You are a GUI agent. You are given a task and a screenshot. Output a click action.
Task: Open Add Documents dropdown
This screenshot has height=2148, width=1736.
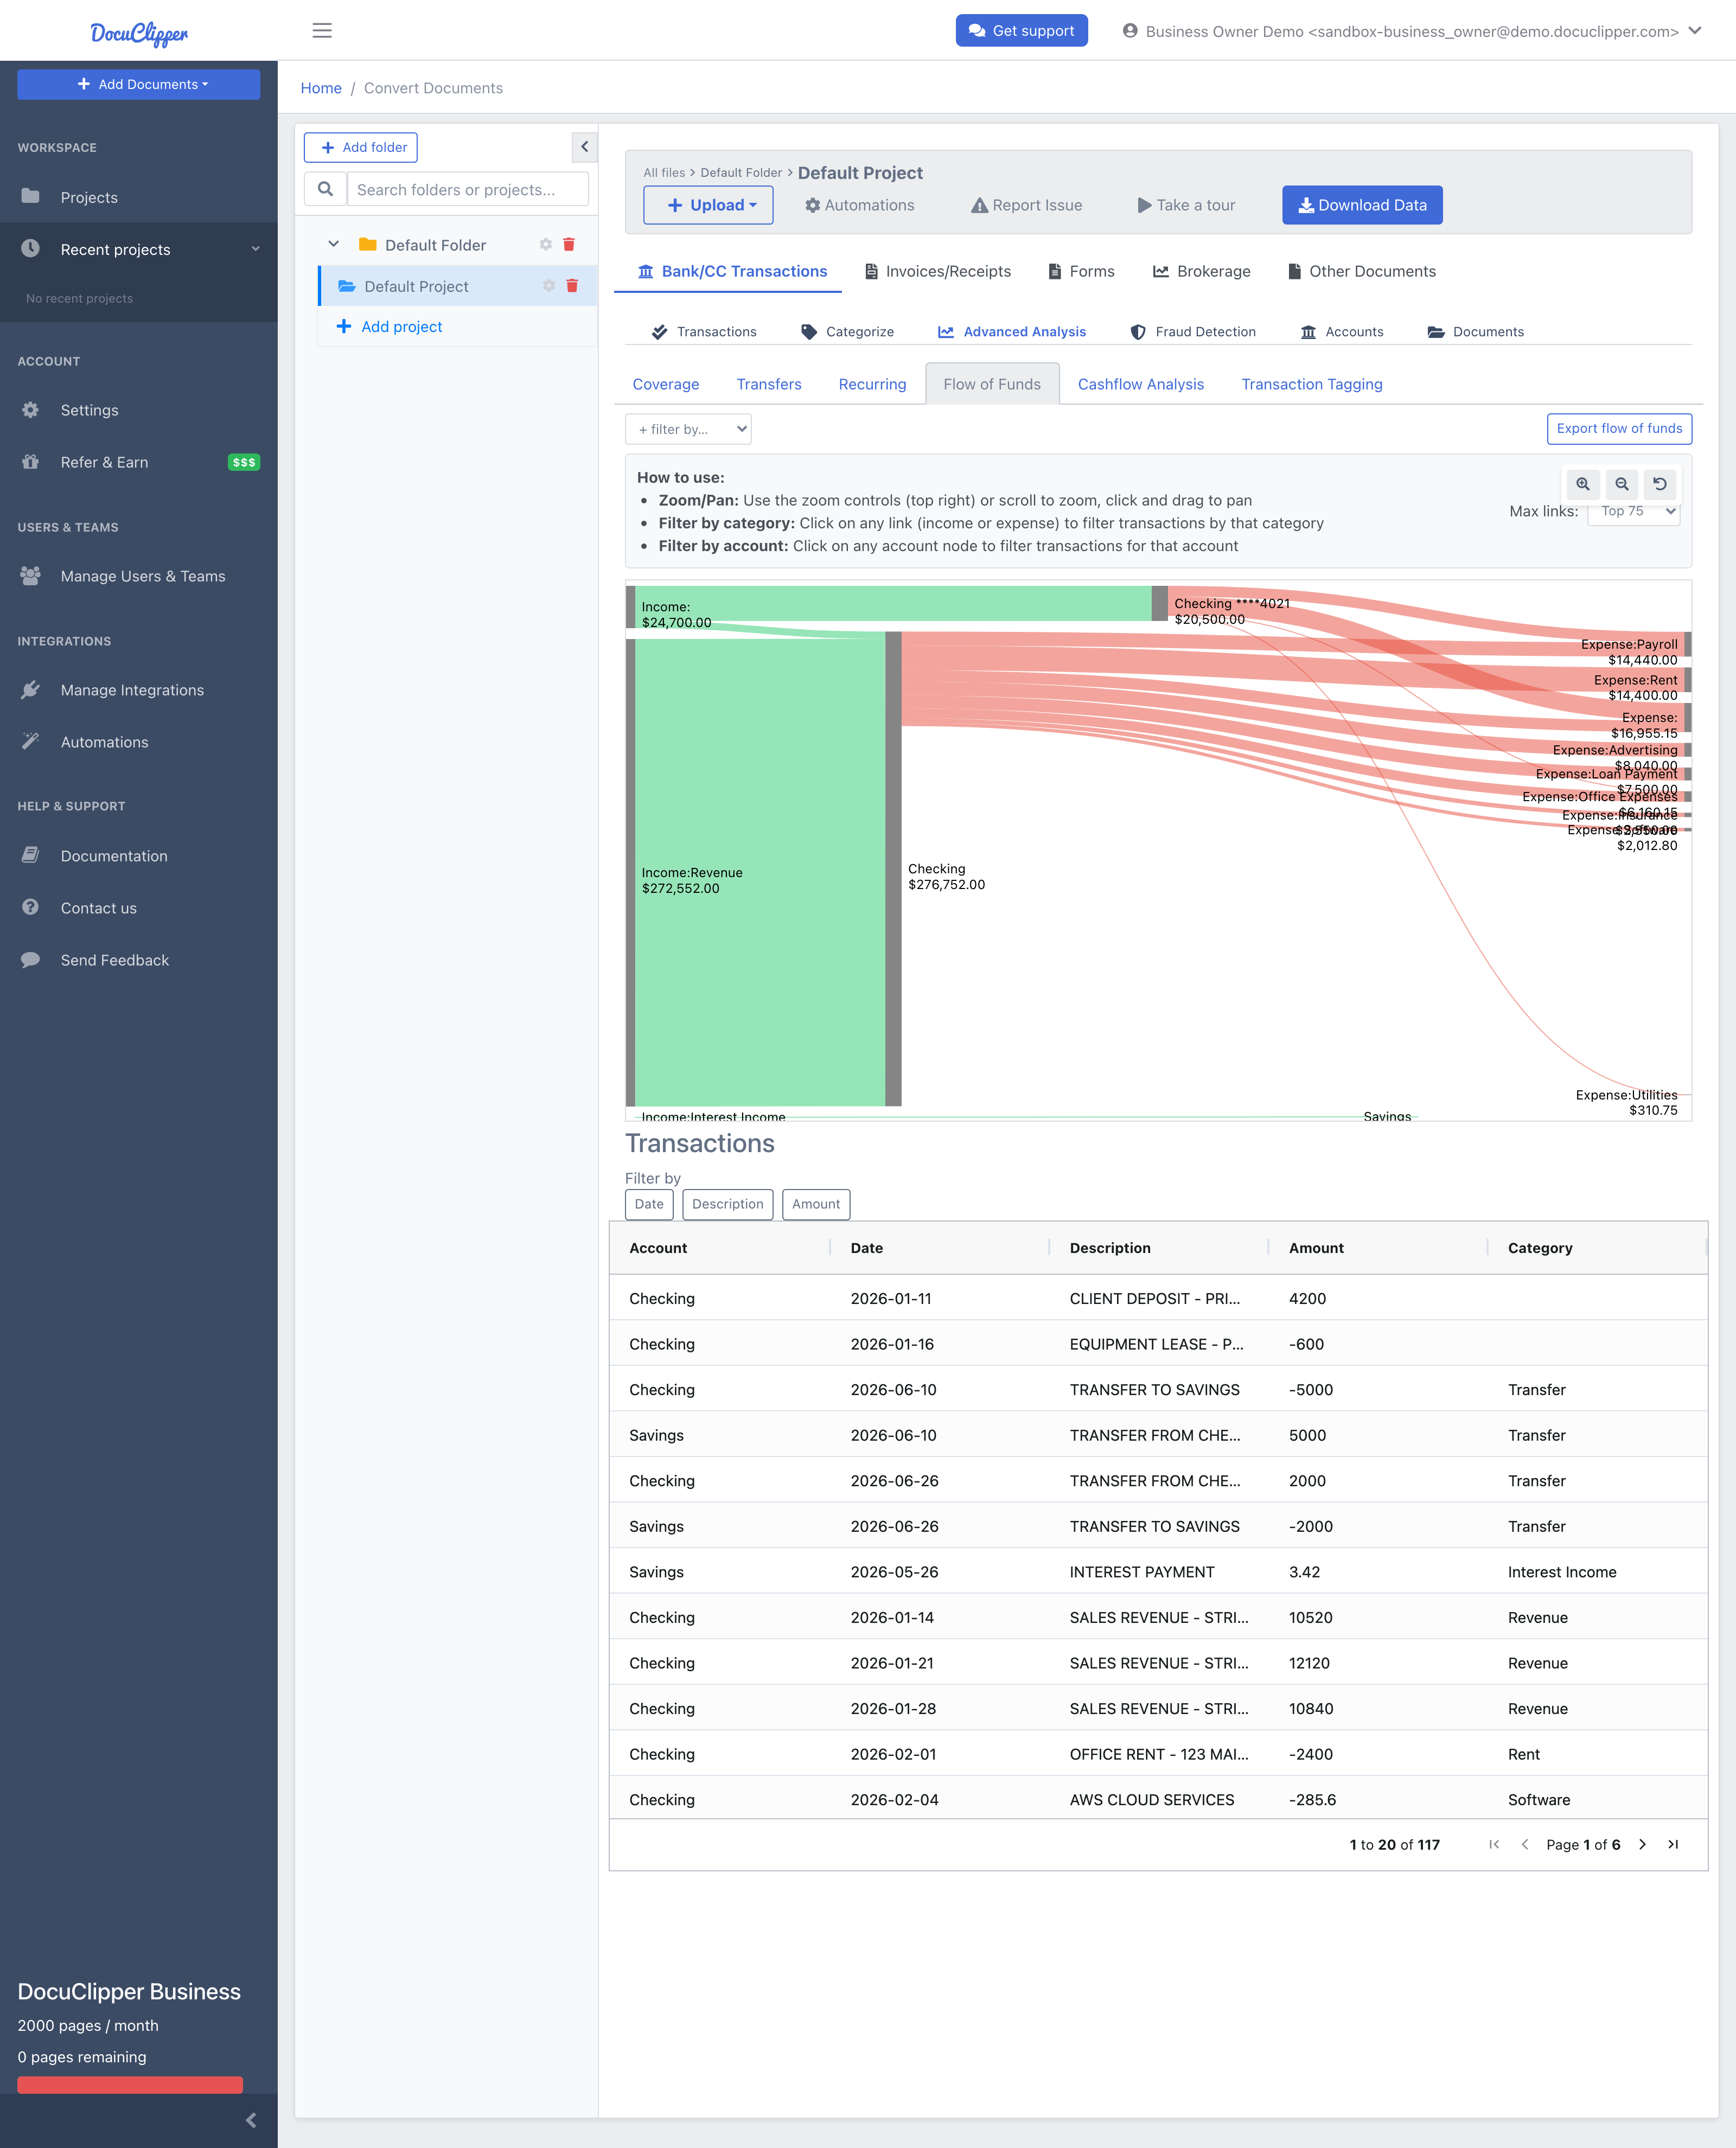139,84
